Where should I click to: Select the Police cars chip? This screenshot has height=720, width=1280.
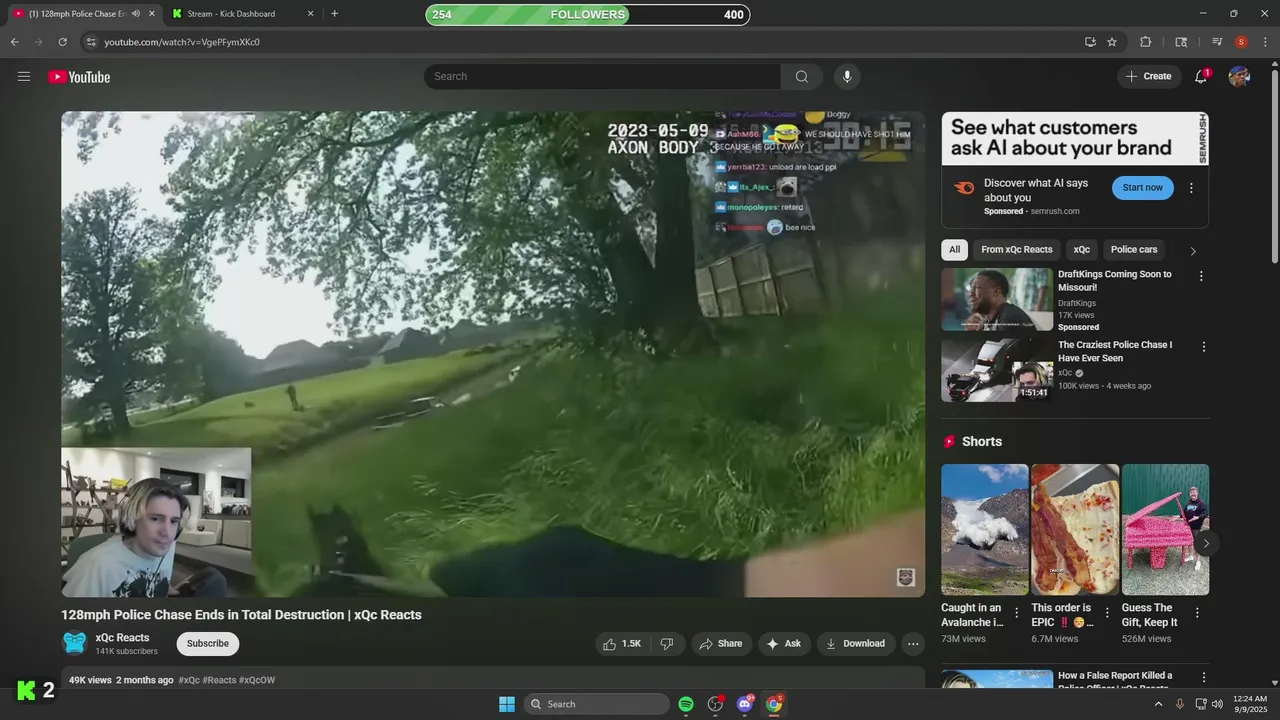pos(1134,250)
